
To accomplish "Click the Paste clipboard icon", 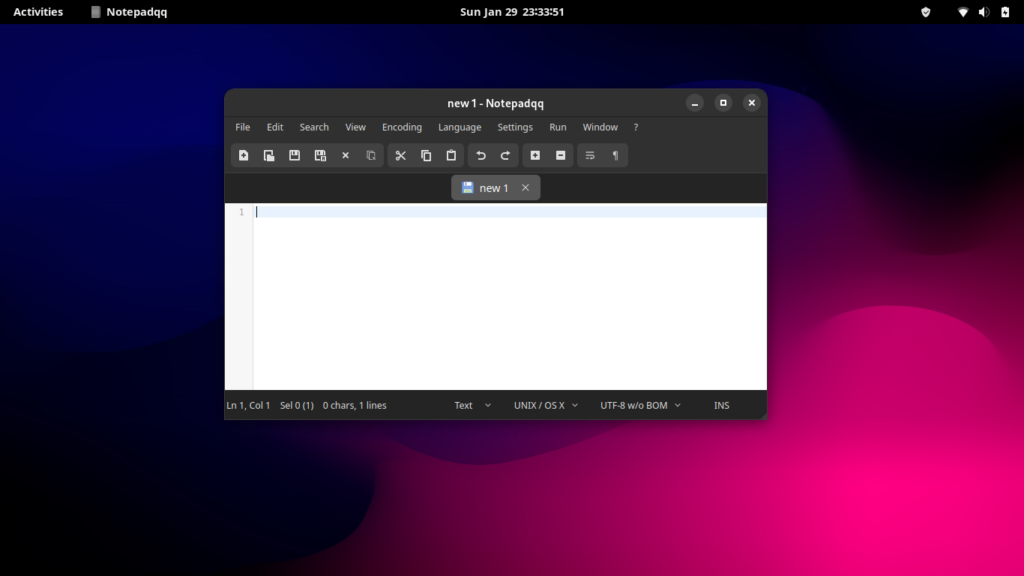I will coord(451,156).
